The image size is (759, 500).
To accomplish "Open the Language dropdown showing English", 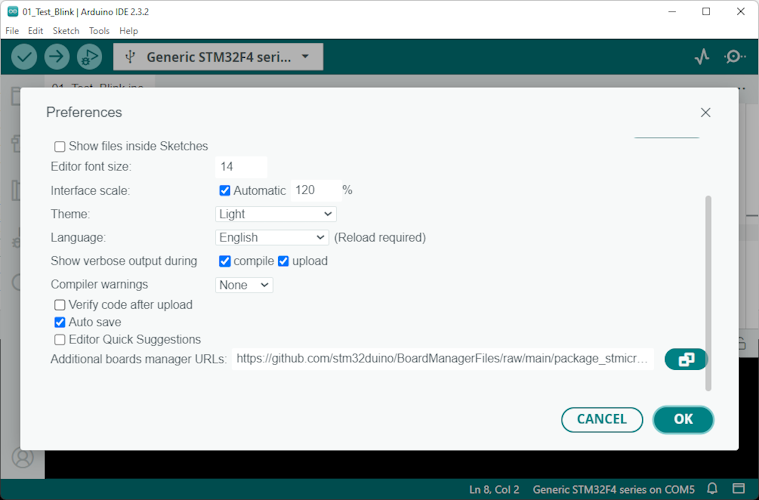I will [x=272, y=238].
